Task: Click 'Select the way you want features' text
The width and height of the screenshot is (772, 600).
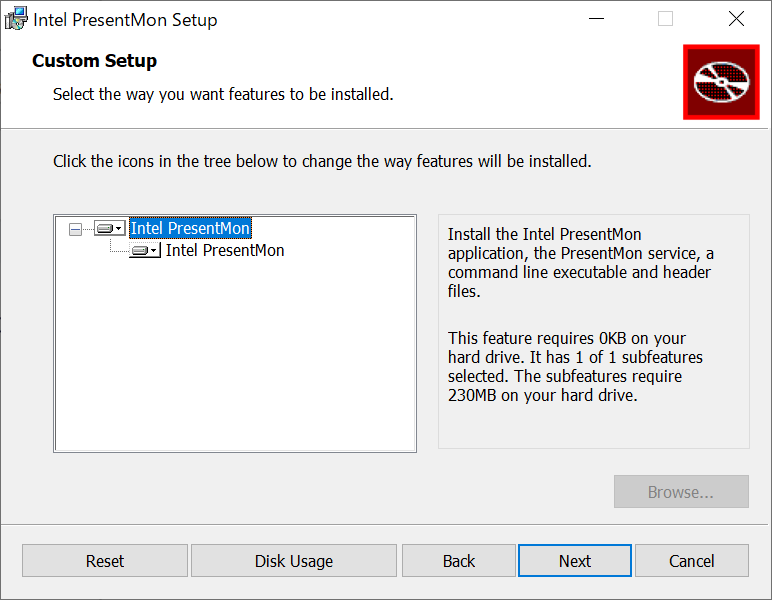Action: (223, 94)
